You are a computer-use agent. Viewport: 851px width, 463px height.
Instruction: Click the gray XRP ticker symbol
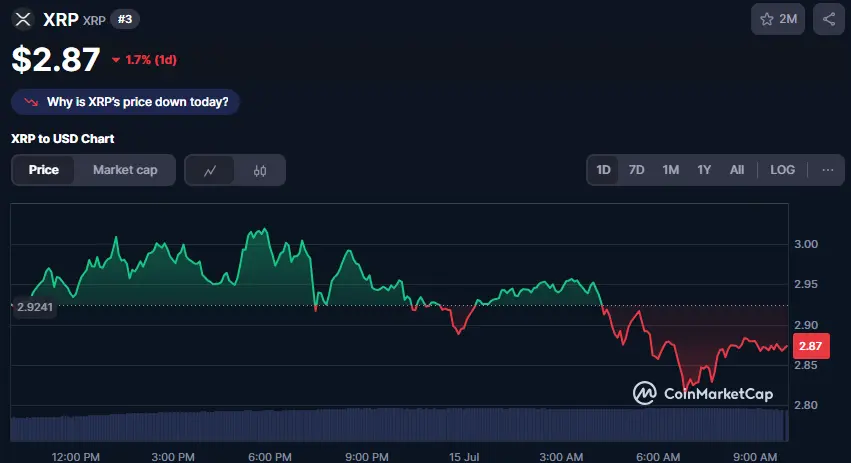click(x=94, y=21)
